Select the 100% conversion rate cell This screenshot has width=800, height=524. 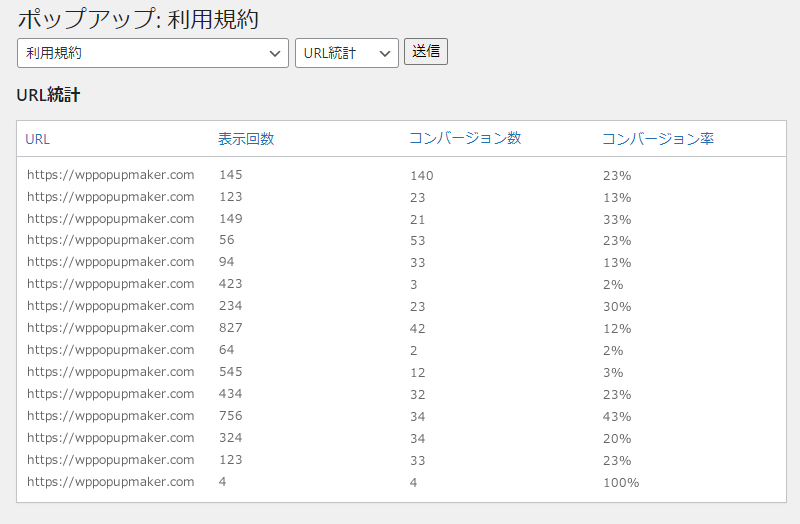tap(621, 482)
